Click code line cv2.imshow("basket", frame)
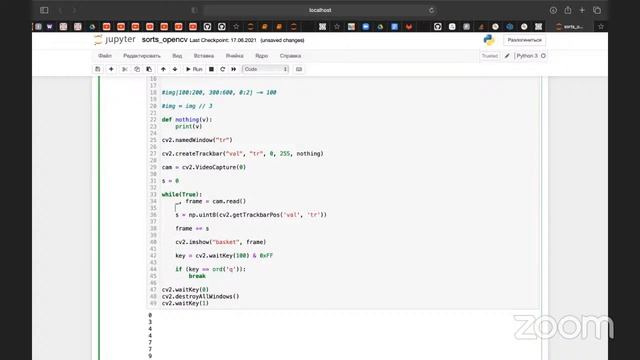 click(x=221, y=242)
